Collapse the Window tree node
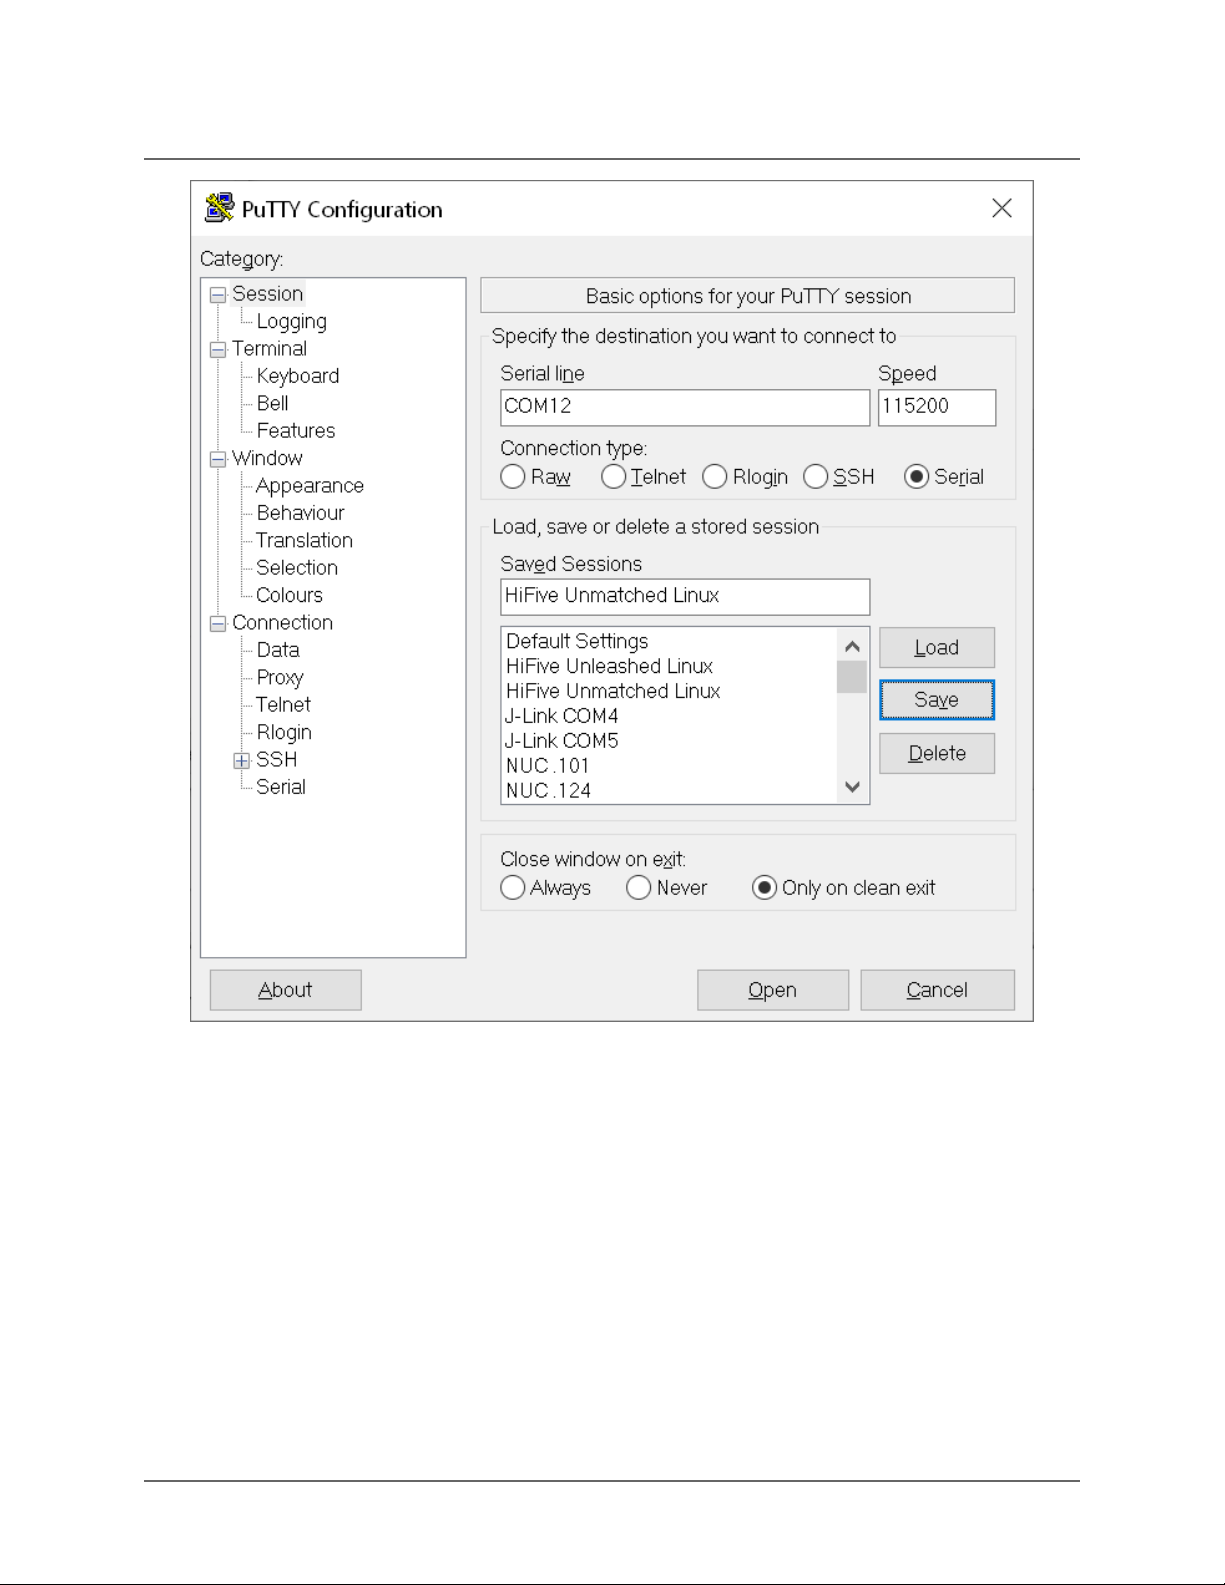The image size is (1225, 1585). point(218,459)
